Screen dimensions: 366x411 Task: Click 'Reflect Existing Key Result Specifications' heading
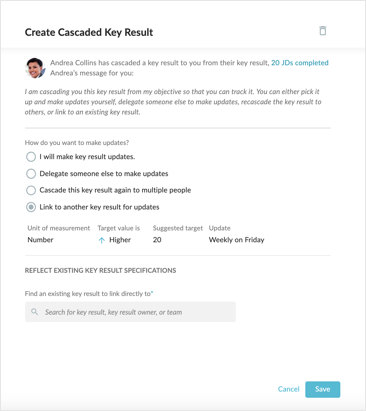pos(100,270)
